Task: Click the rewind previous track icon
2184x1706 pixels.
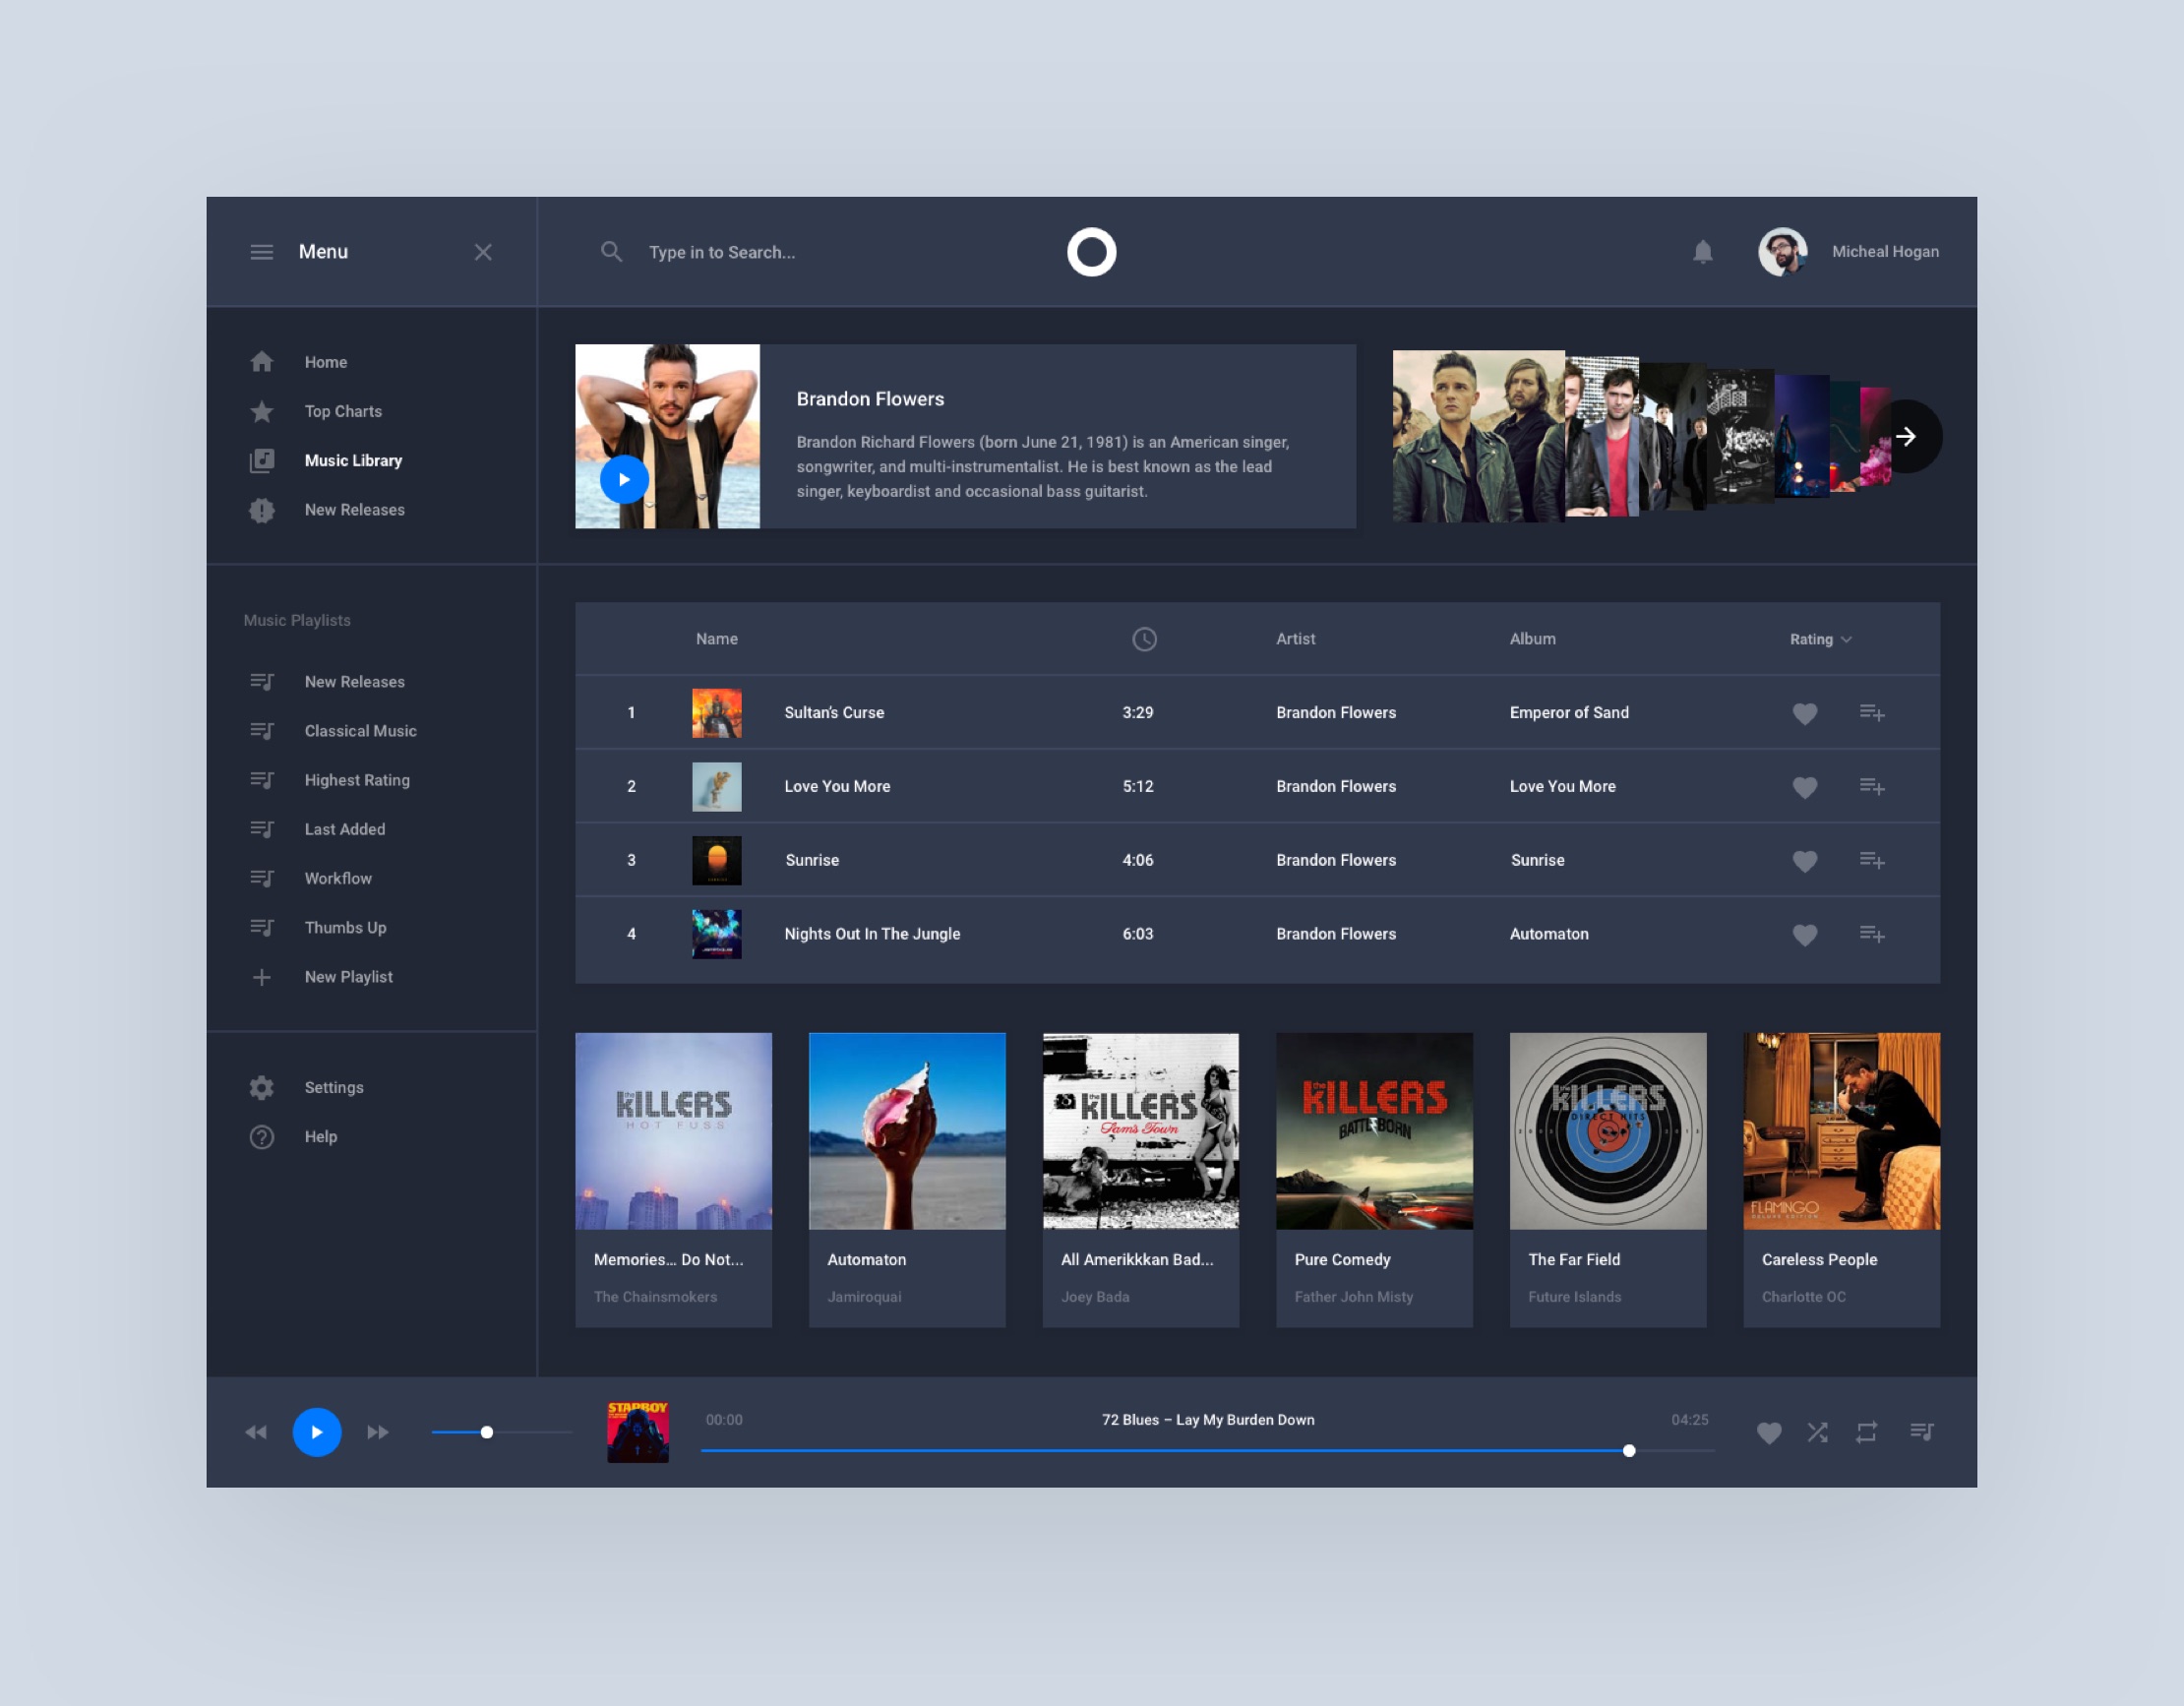Action: (x=256, y=1432)
